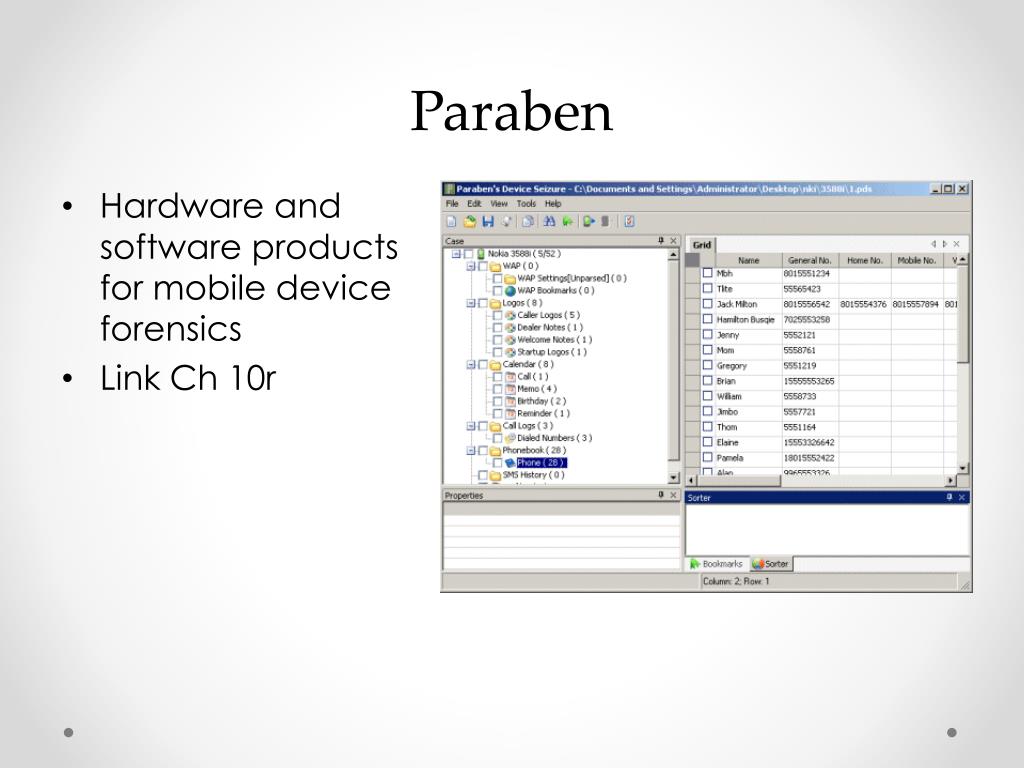Check the Phonebook folder checkbox
This screenshot has width=1024, height=768.
point(483,451)
